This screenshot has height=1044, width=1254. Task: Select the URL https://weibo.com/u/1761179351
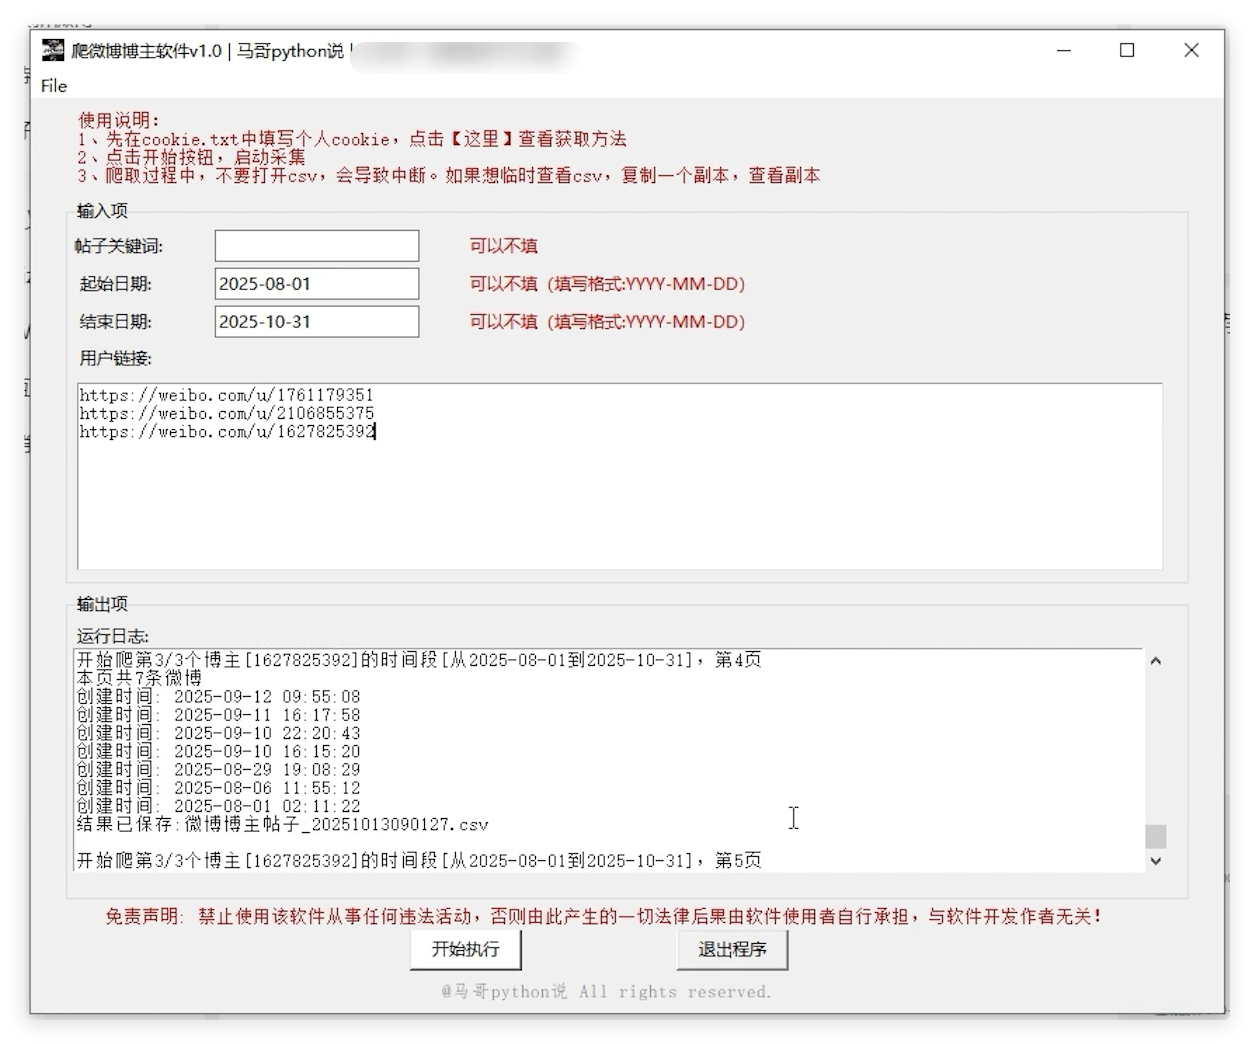point(225,394)
